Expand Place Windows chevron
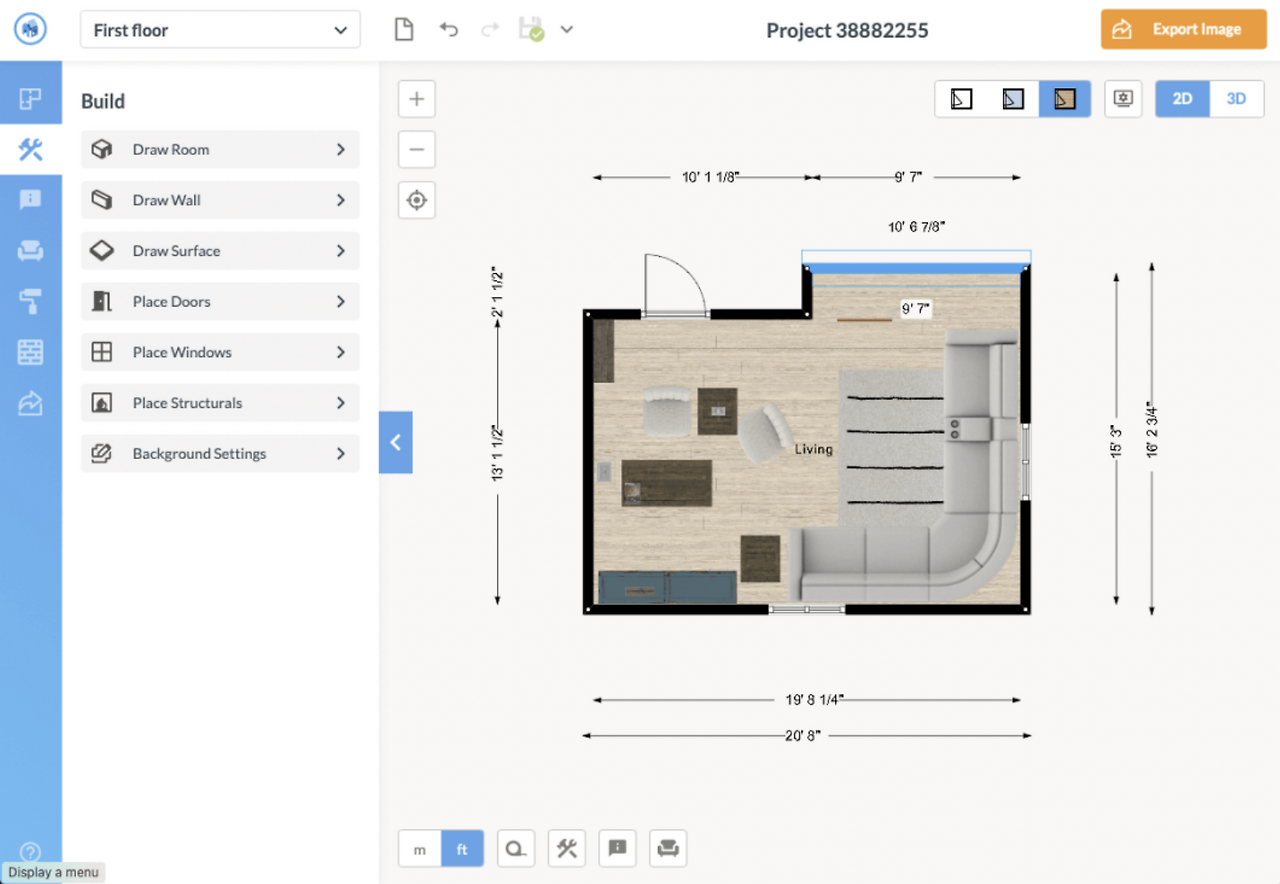The width and height of the screenshot is (1280, 884). (x=341, y=352)
